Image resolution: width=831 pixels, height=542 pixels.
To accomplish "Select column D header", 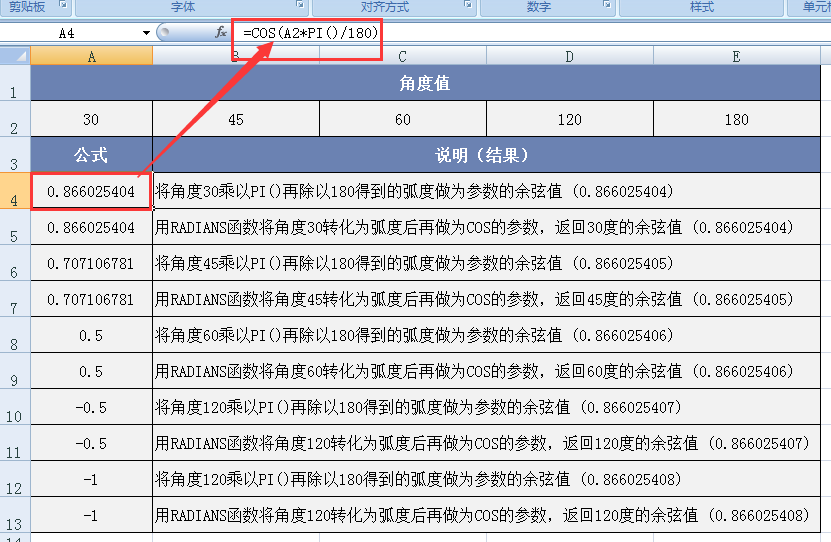I will (570, 56).
